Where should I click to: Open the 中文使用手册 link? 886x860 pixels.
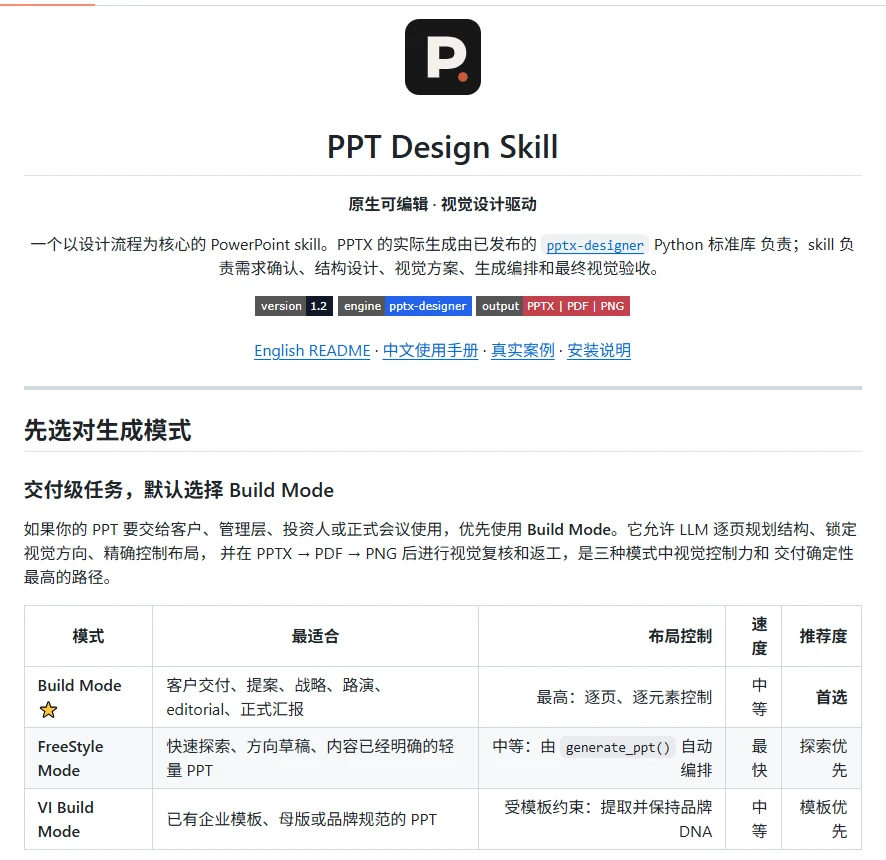431,350
